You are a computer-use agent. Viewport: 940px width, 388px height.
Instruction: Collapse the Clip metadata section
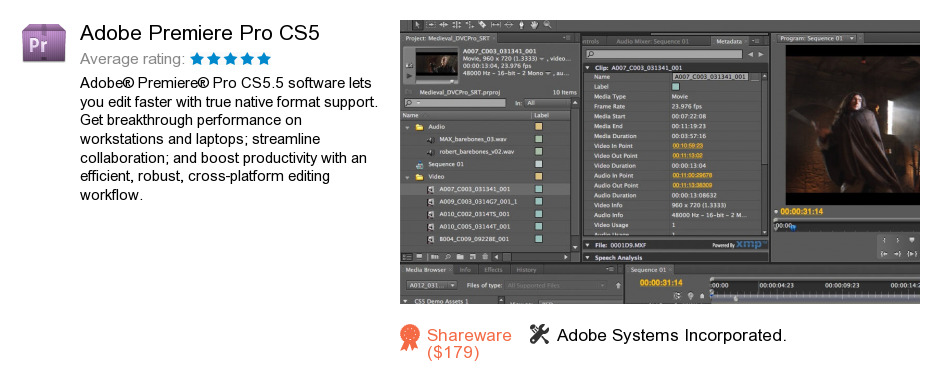point(588,68)
